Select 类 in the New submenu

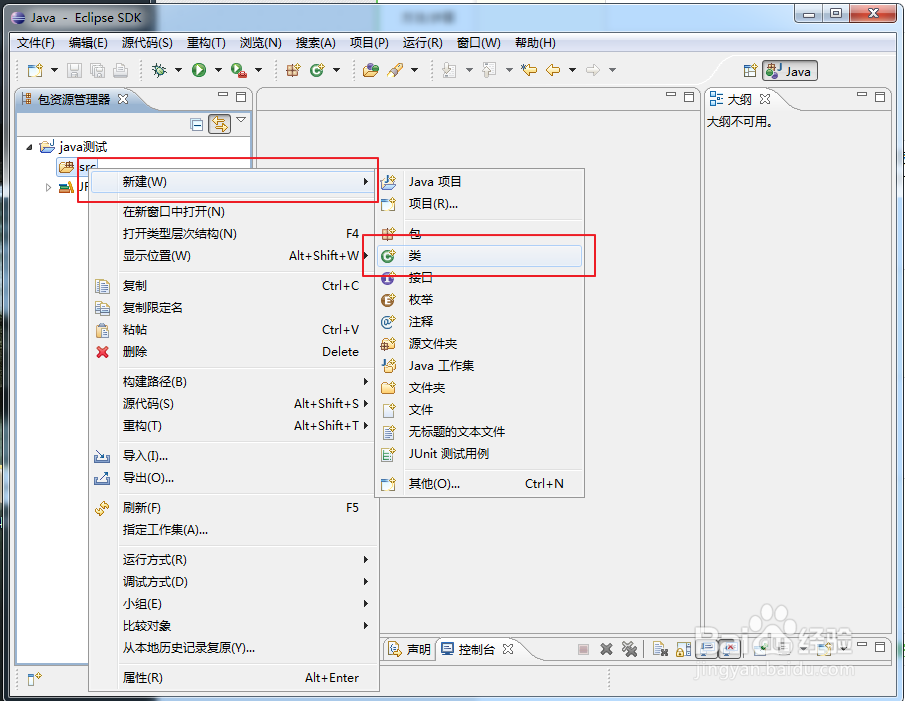[x=479, y=256]
